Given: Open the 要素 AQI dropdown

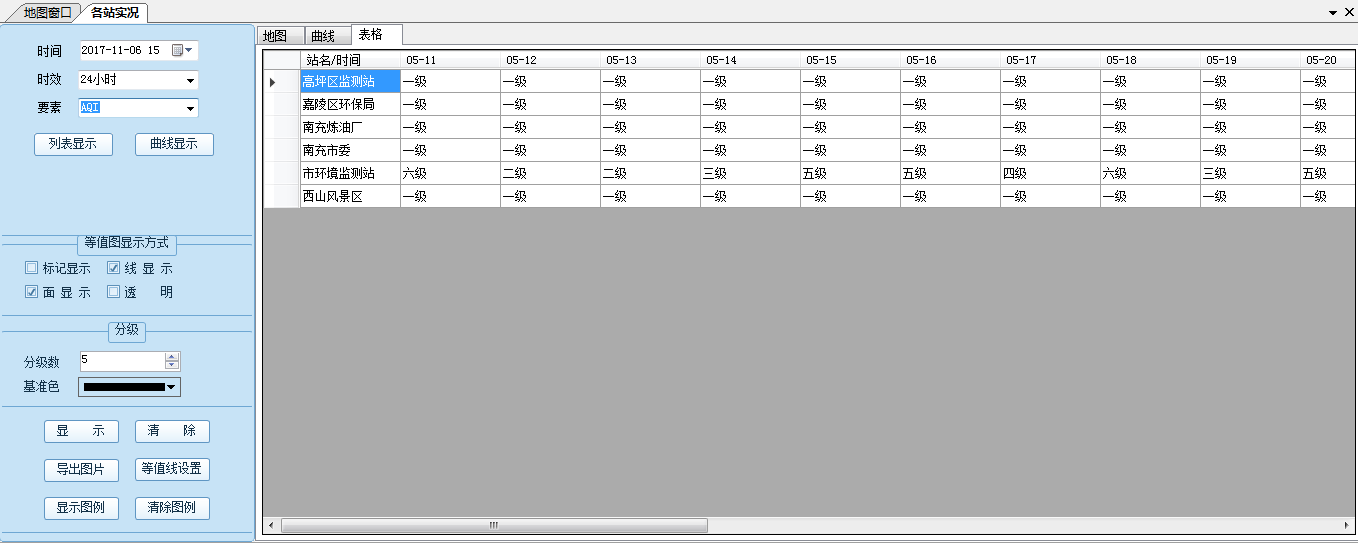Looking at the screenshot, I should [x=190, y=109].
